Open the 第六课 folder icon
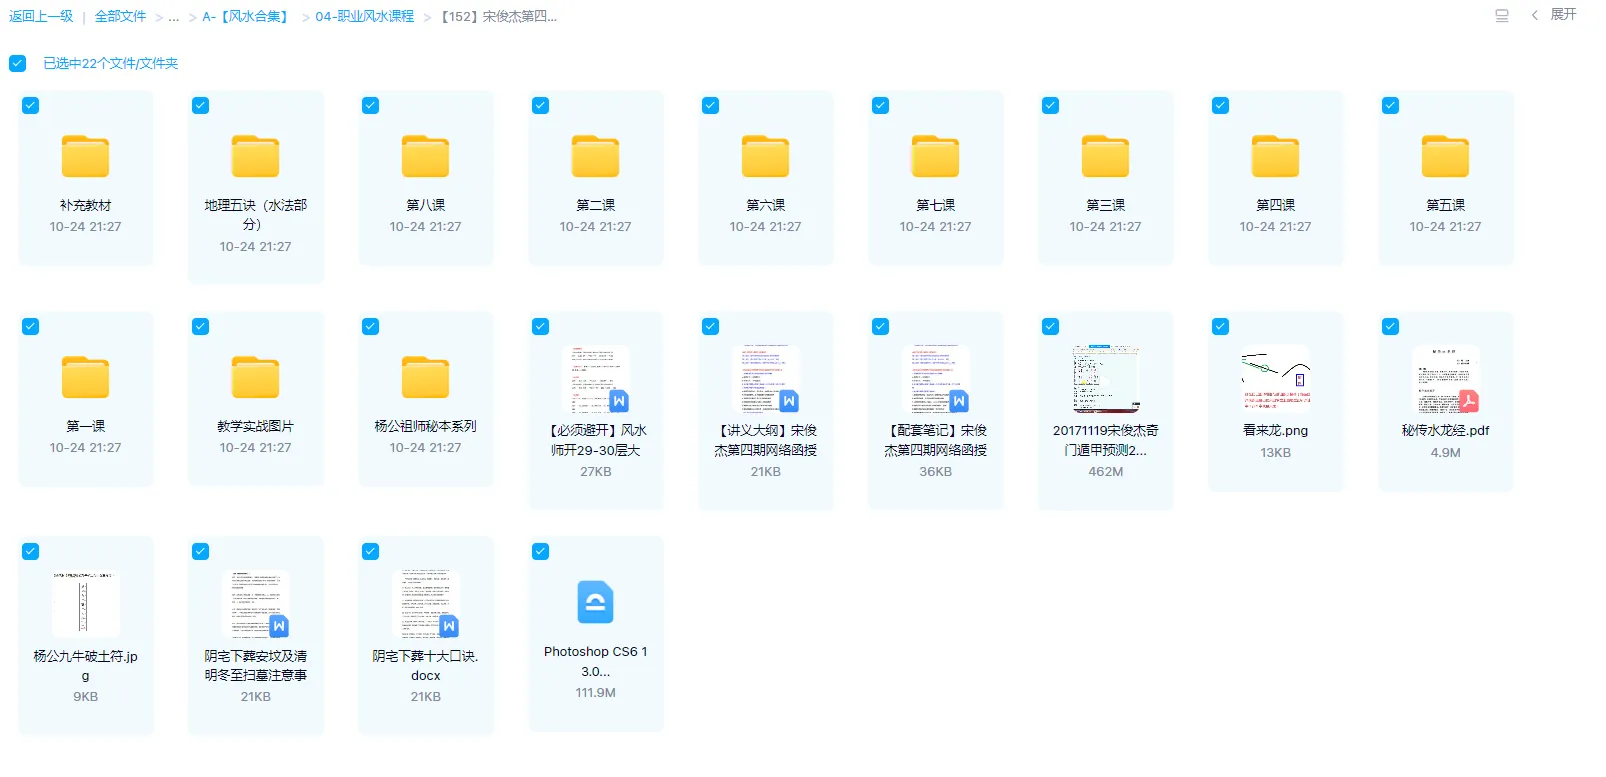Screen dimensions: 1606x777 765,156
